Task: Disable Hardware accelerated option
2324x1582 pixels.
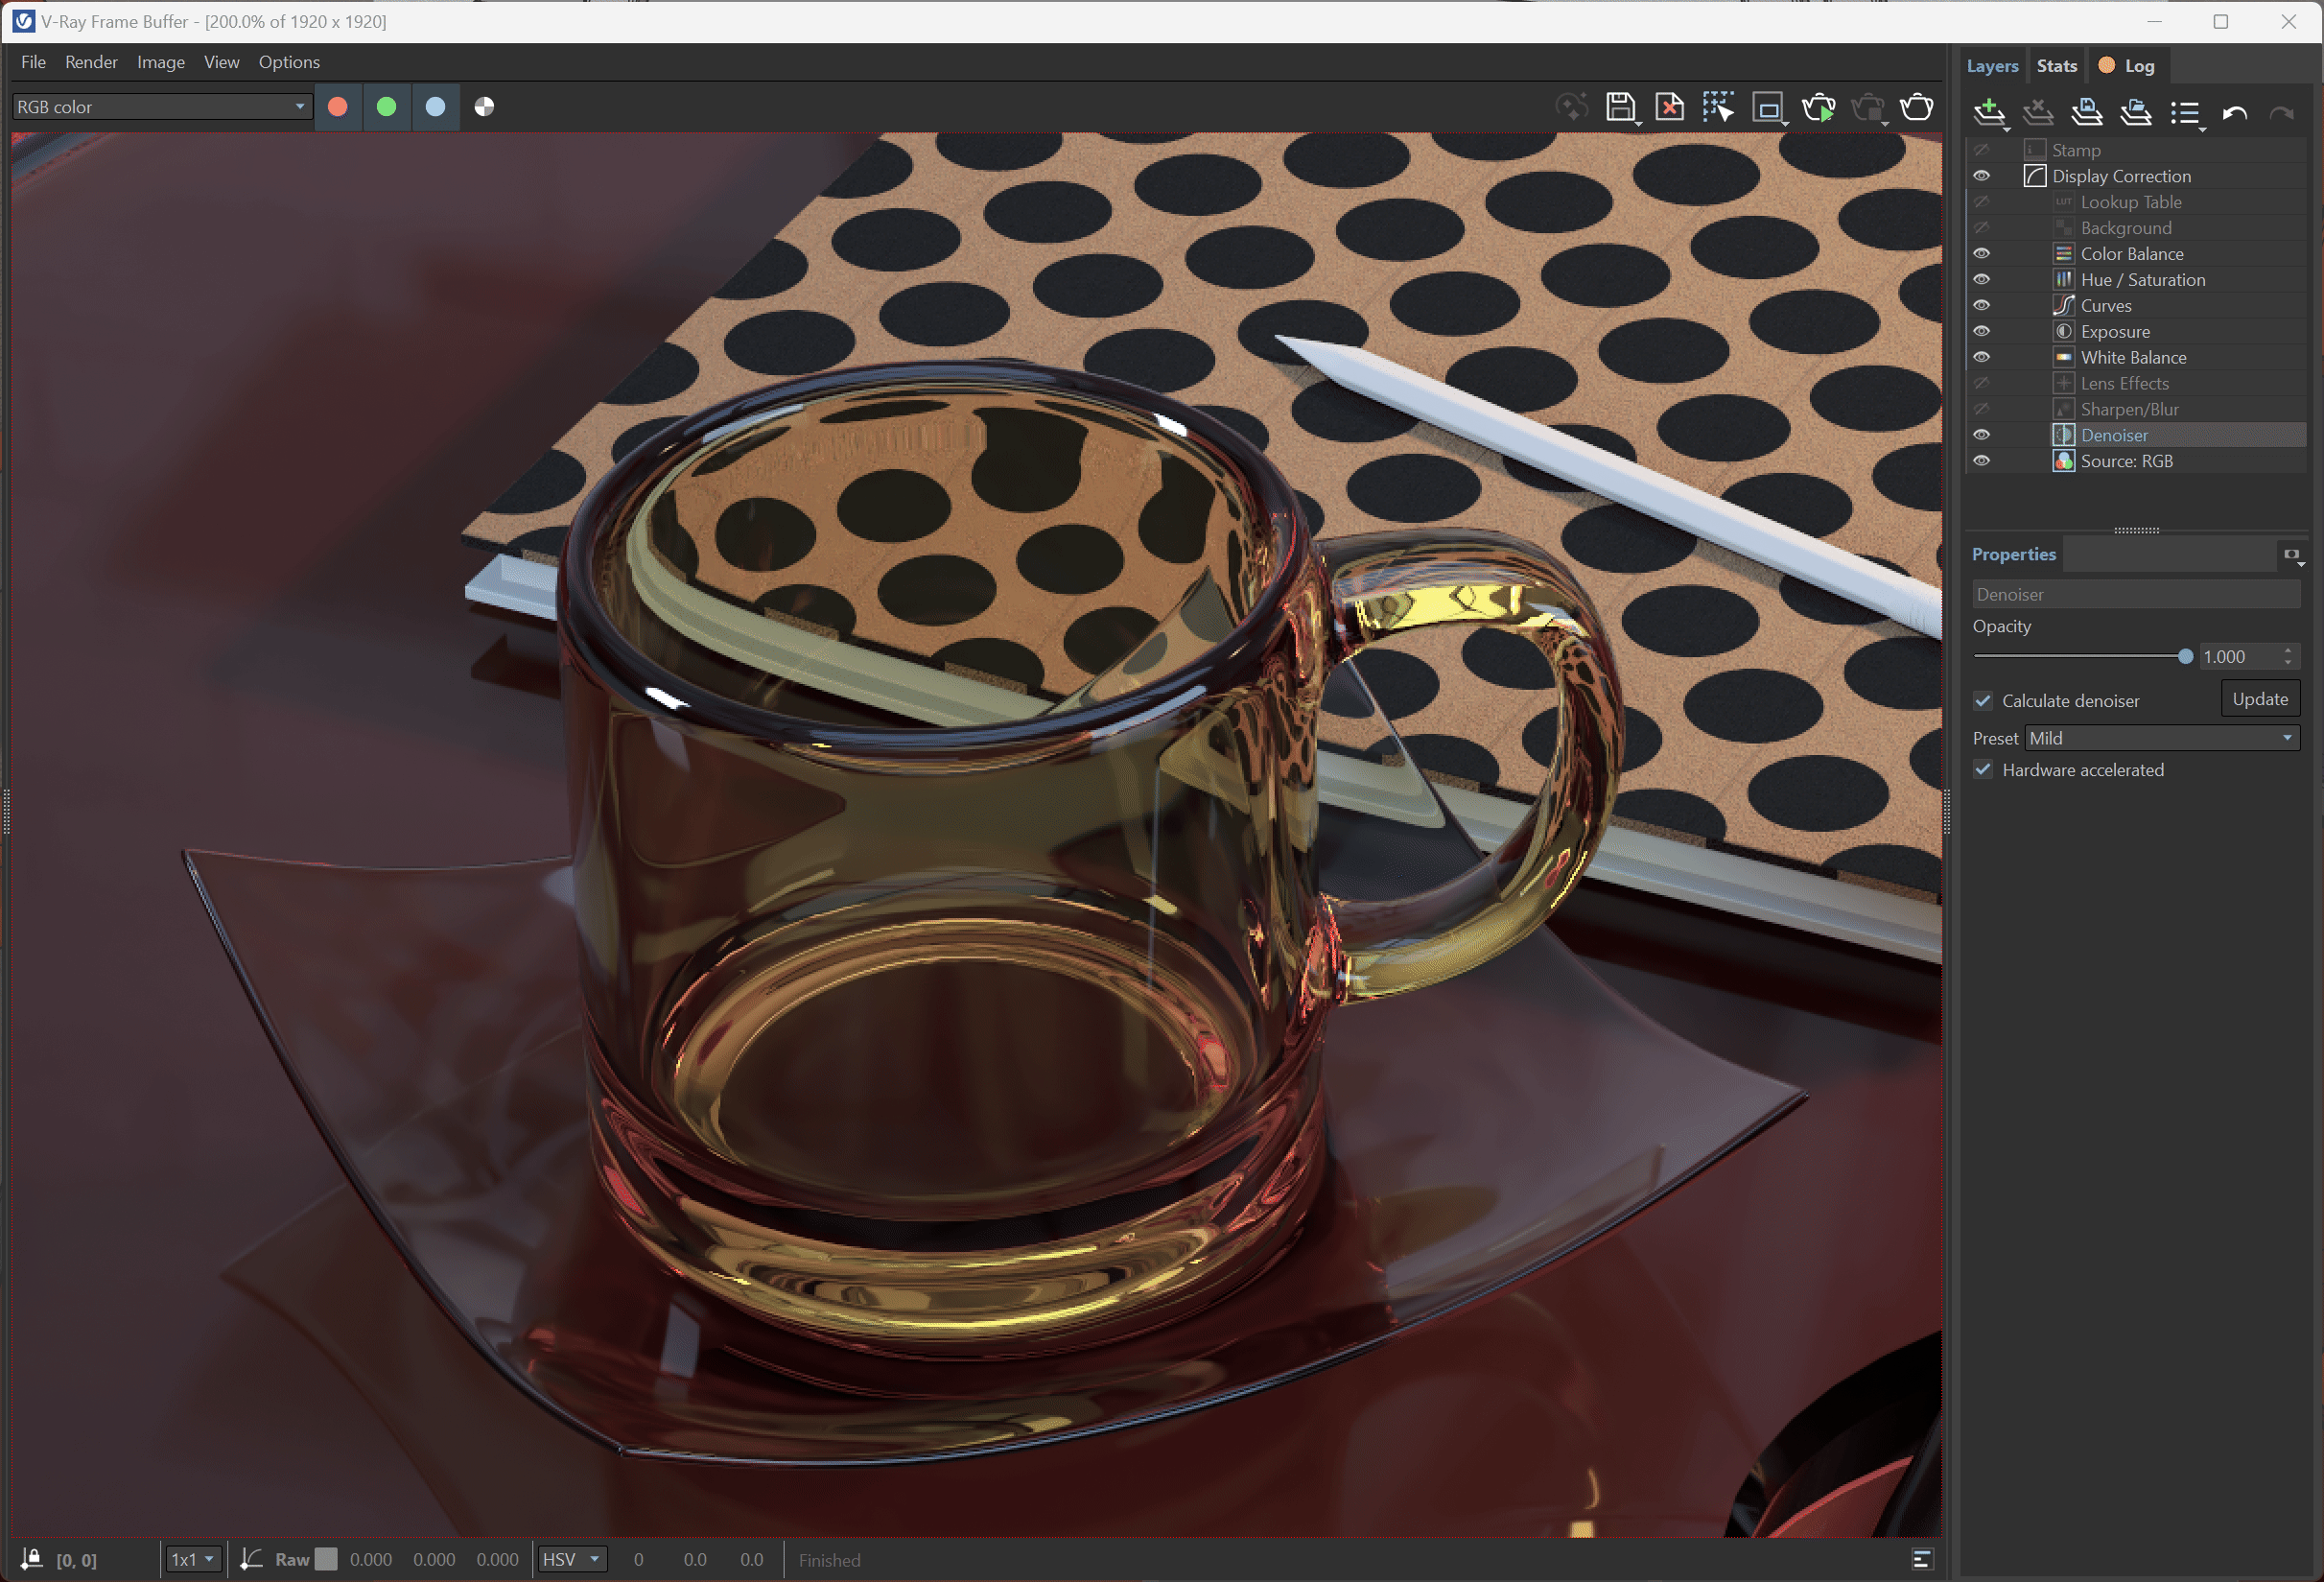Action: (1983, 770)
